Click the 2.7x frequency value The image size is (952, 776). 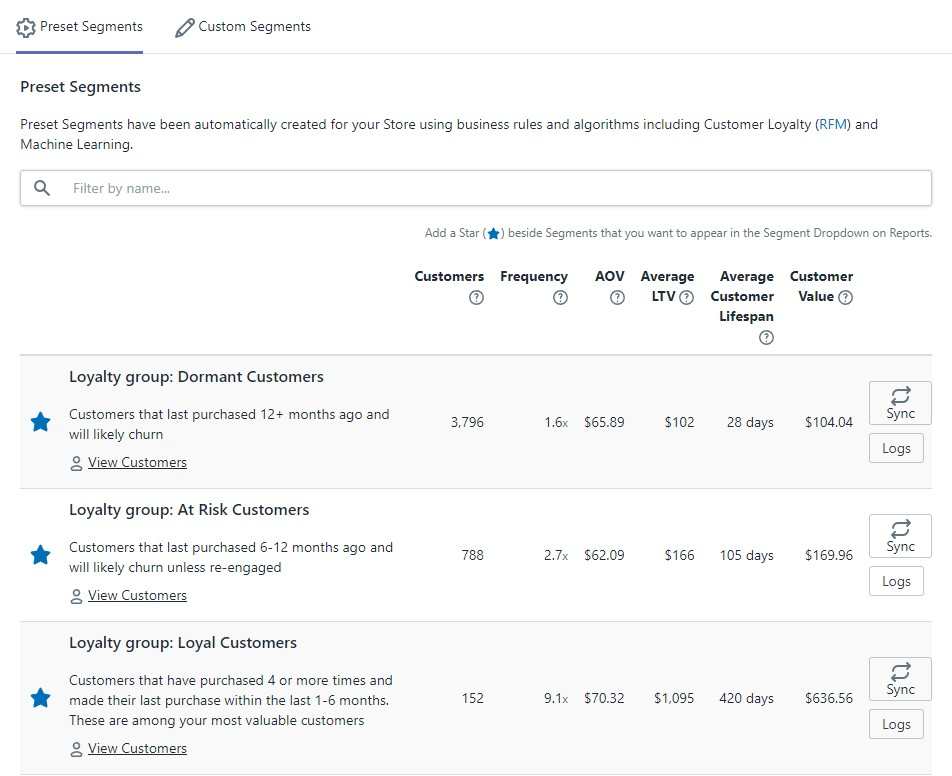point(556,556)
